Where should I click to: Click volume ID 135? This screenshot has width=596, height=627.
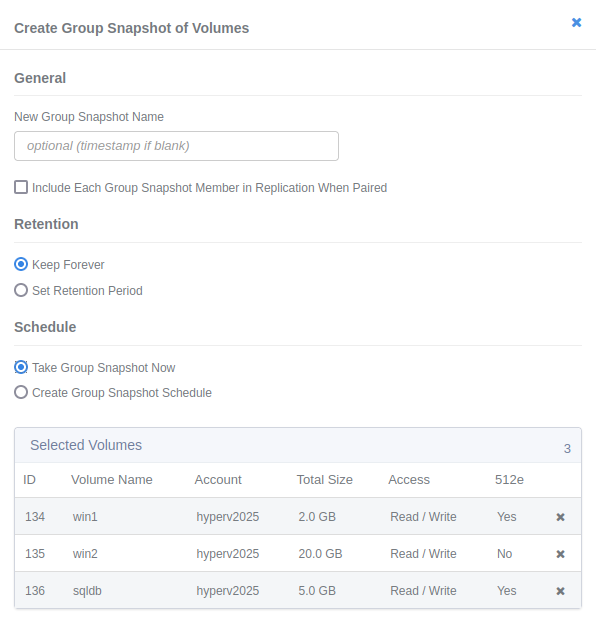coord(35,553)
